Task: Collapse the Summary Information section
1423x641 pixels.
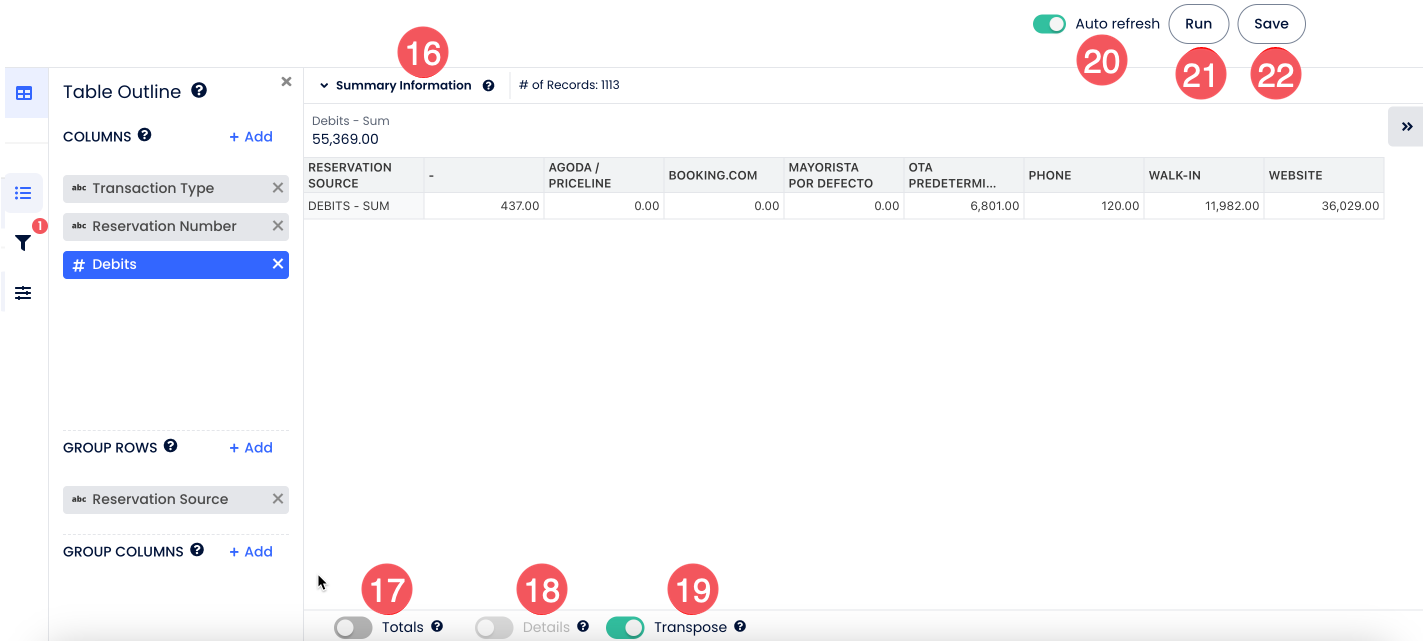Action: (x=324, y=86)
